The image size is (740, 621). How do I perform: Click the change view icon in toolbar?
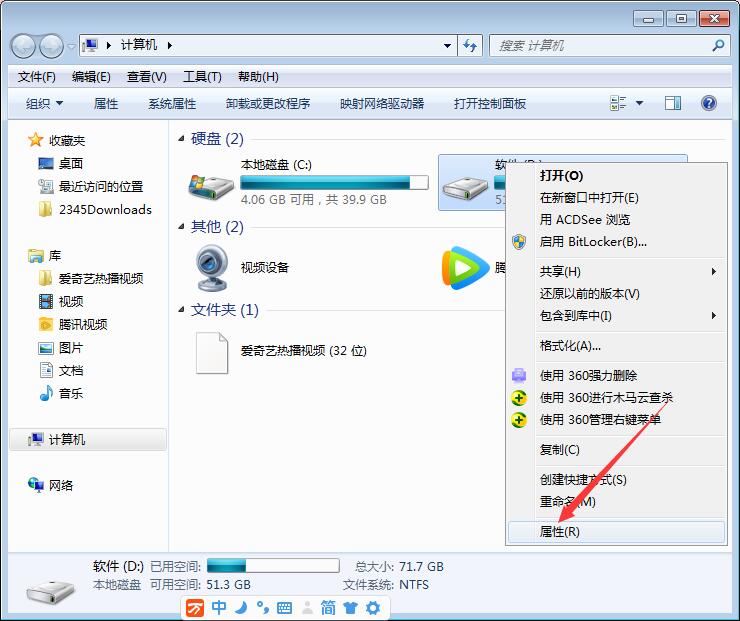(x=618, y=103)
